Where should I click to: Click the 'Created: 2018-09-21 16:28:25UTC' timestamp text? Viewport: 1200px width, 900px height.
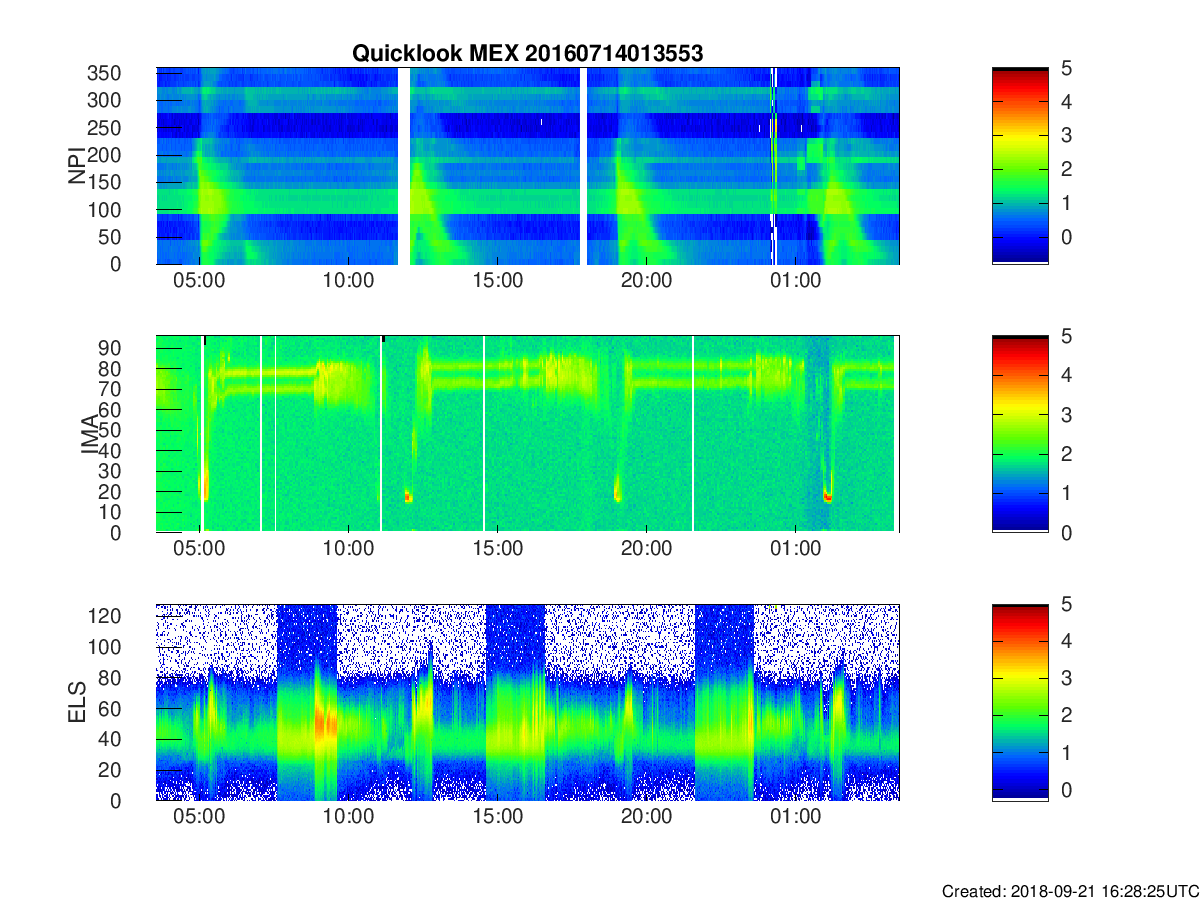point(1069,891)
